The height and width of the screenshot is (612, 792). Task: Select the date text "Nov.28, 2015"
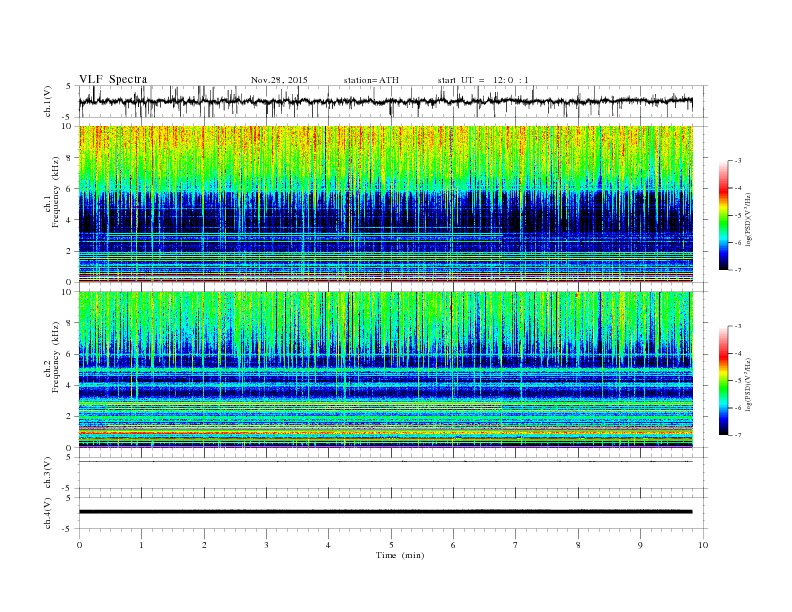(x=279, y=80)
